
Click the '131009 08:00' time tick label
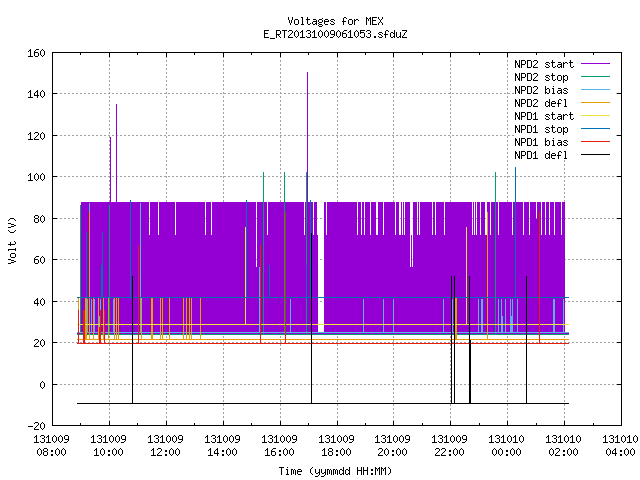click(x=51, y=446)
